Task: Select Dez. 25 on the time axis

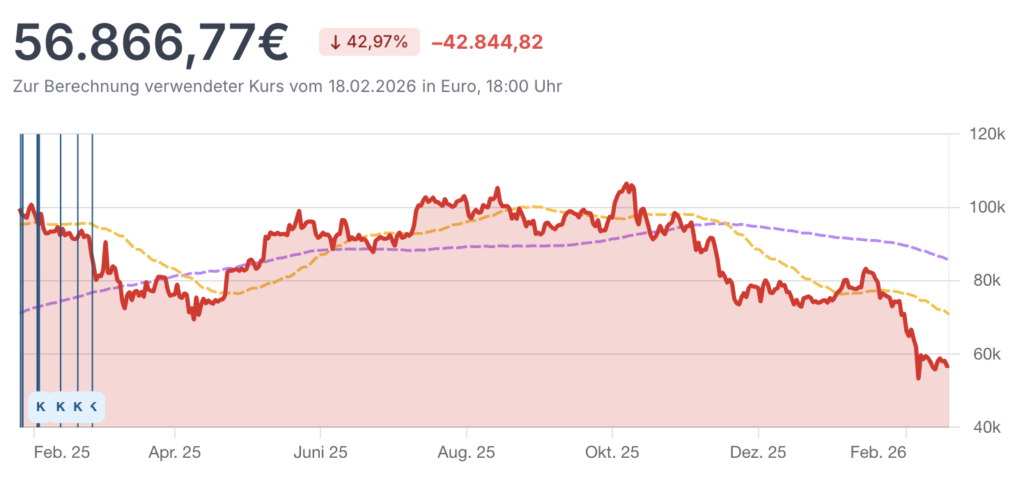Action: coord(758,453)
